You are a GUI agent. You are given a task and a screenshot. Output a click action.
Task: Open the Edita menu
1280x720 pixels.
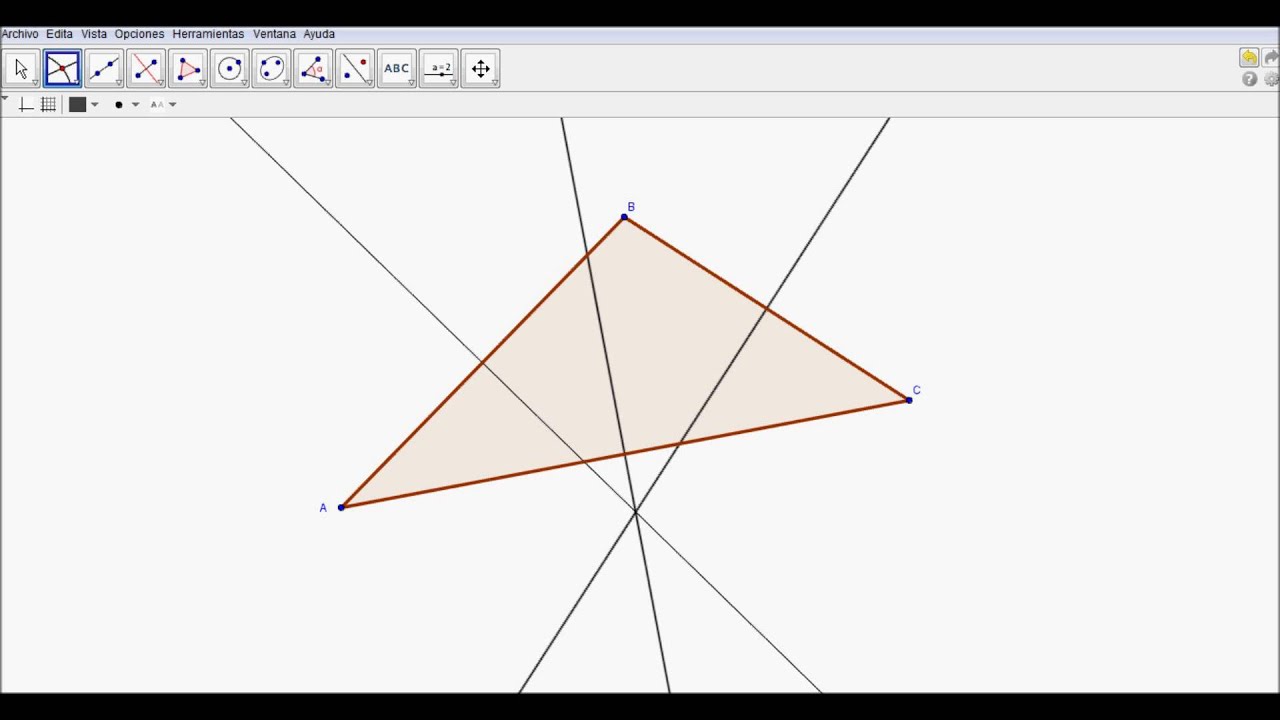pyautogui.click(x=59, y=34)
